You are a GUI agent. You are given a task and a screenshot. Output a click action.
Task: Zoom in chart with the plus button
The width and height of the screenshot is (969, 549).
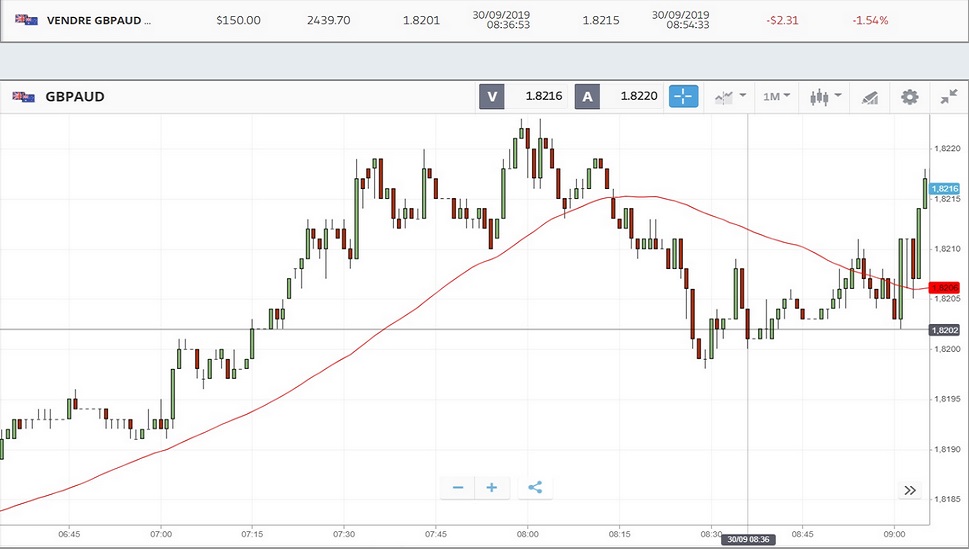(x=492, y=488)
